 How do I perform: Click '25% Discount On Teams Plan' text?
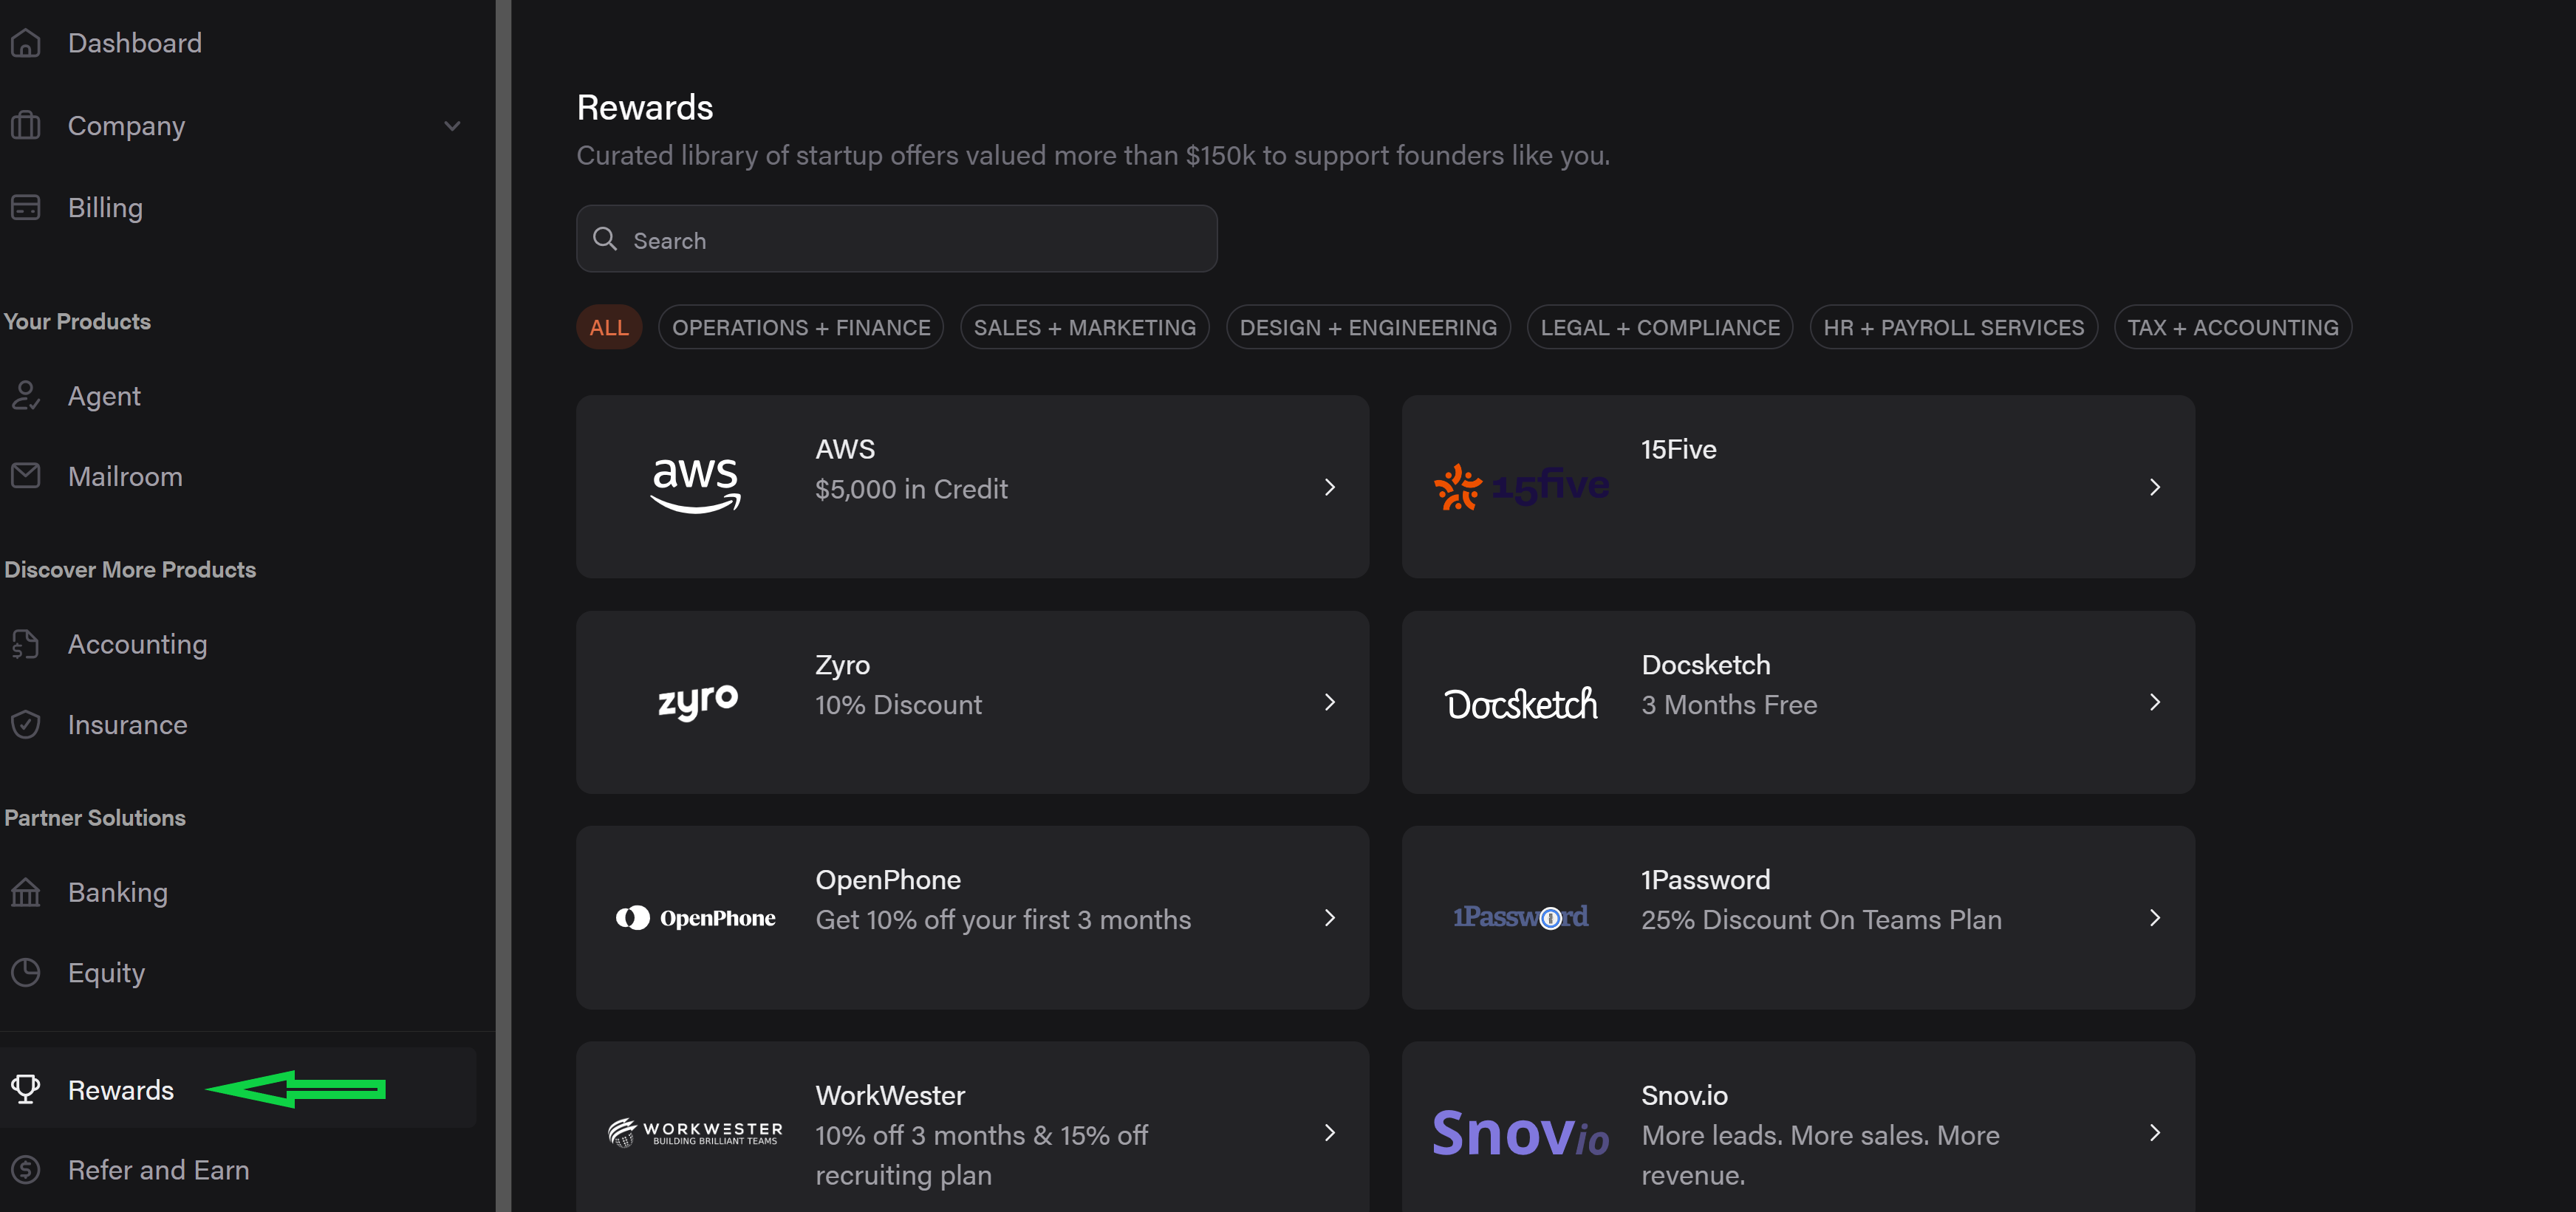point(1821,920)
